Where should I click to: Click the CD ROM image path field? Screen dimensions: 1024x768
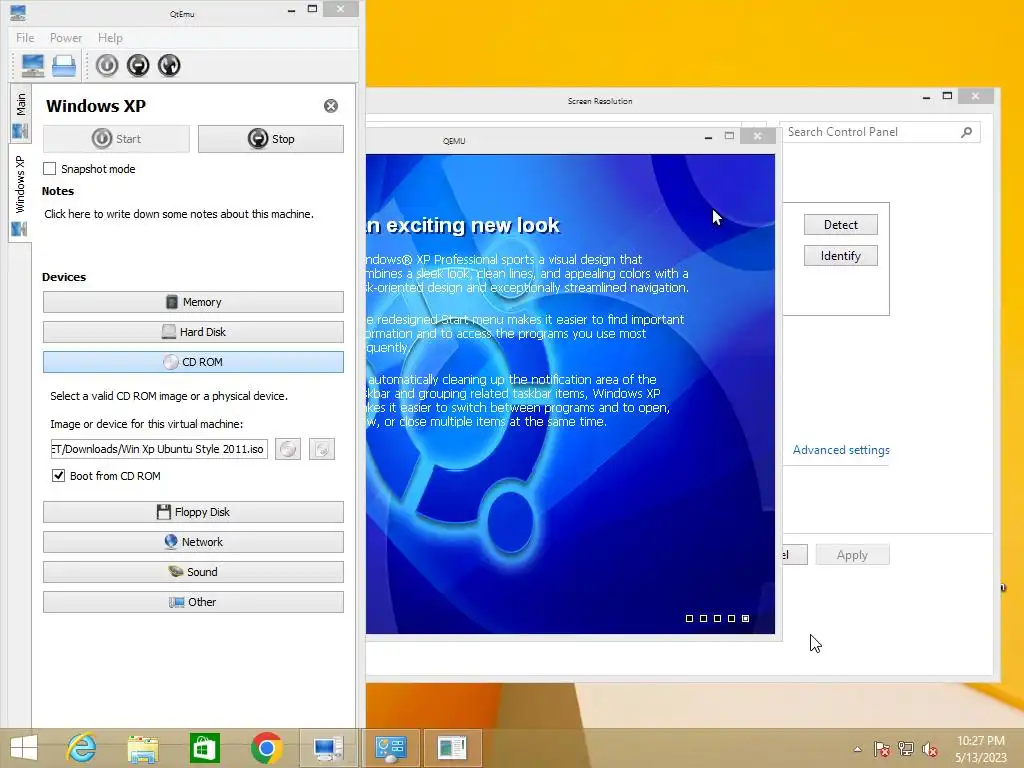pos(159,449)
